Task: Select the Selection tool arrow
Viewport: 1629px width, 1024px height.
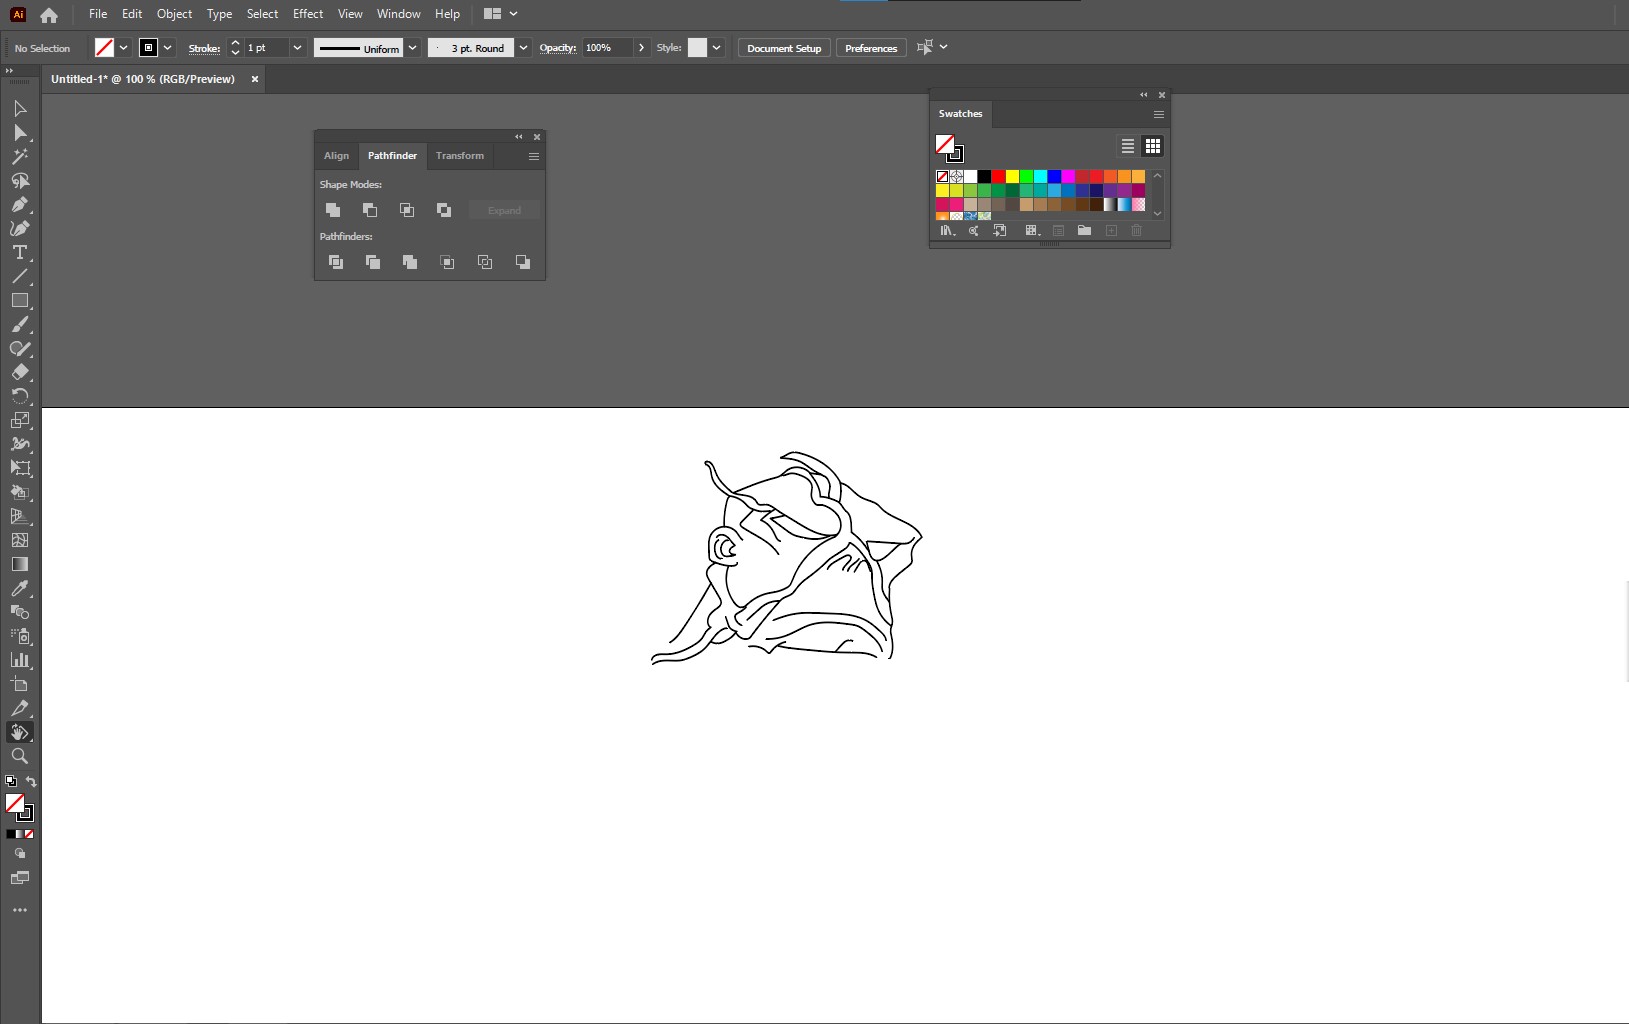Action: tap(20, 108)
